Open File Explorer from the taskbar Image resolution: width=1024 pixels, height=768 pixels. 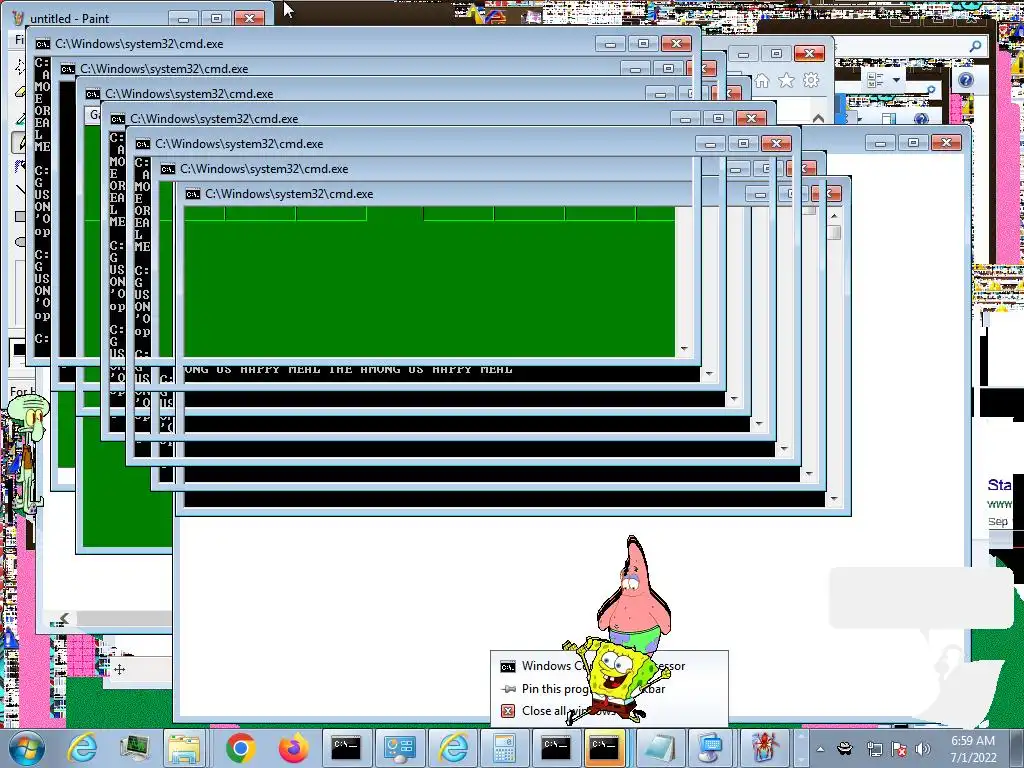[x=184, y=748]
